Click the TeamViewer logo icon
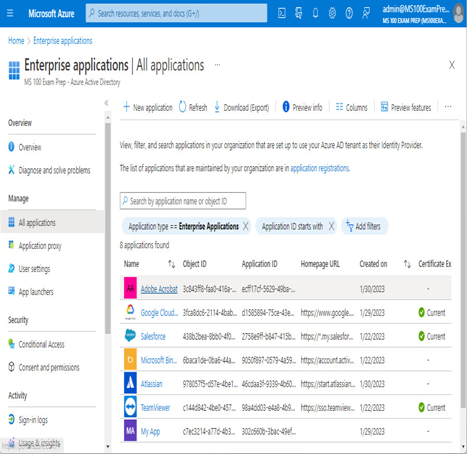This screenshot has height=456, width=468. pos(130,407)
